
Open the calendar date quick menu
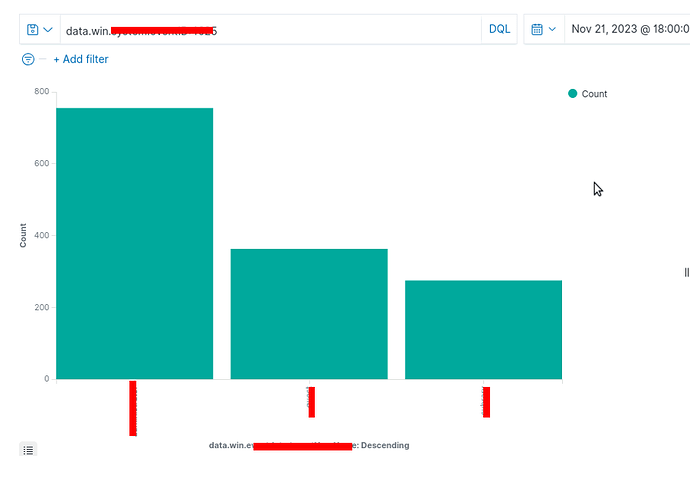[x=544, y=29]
